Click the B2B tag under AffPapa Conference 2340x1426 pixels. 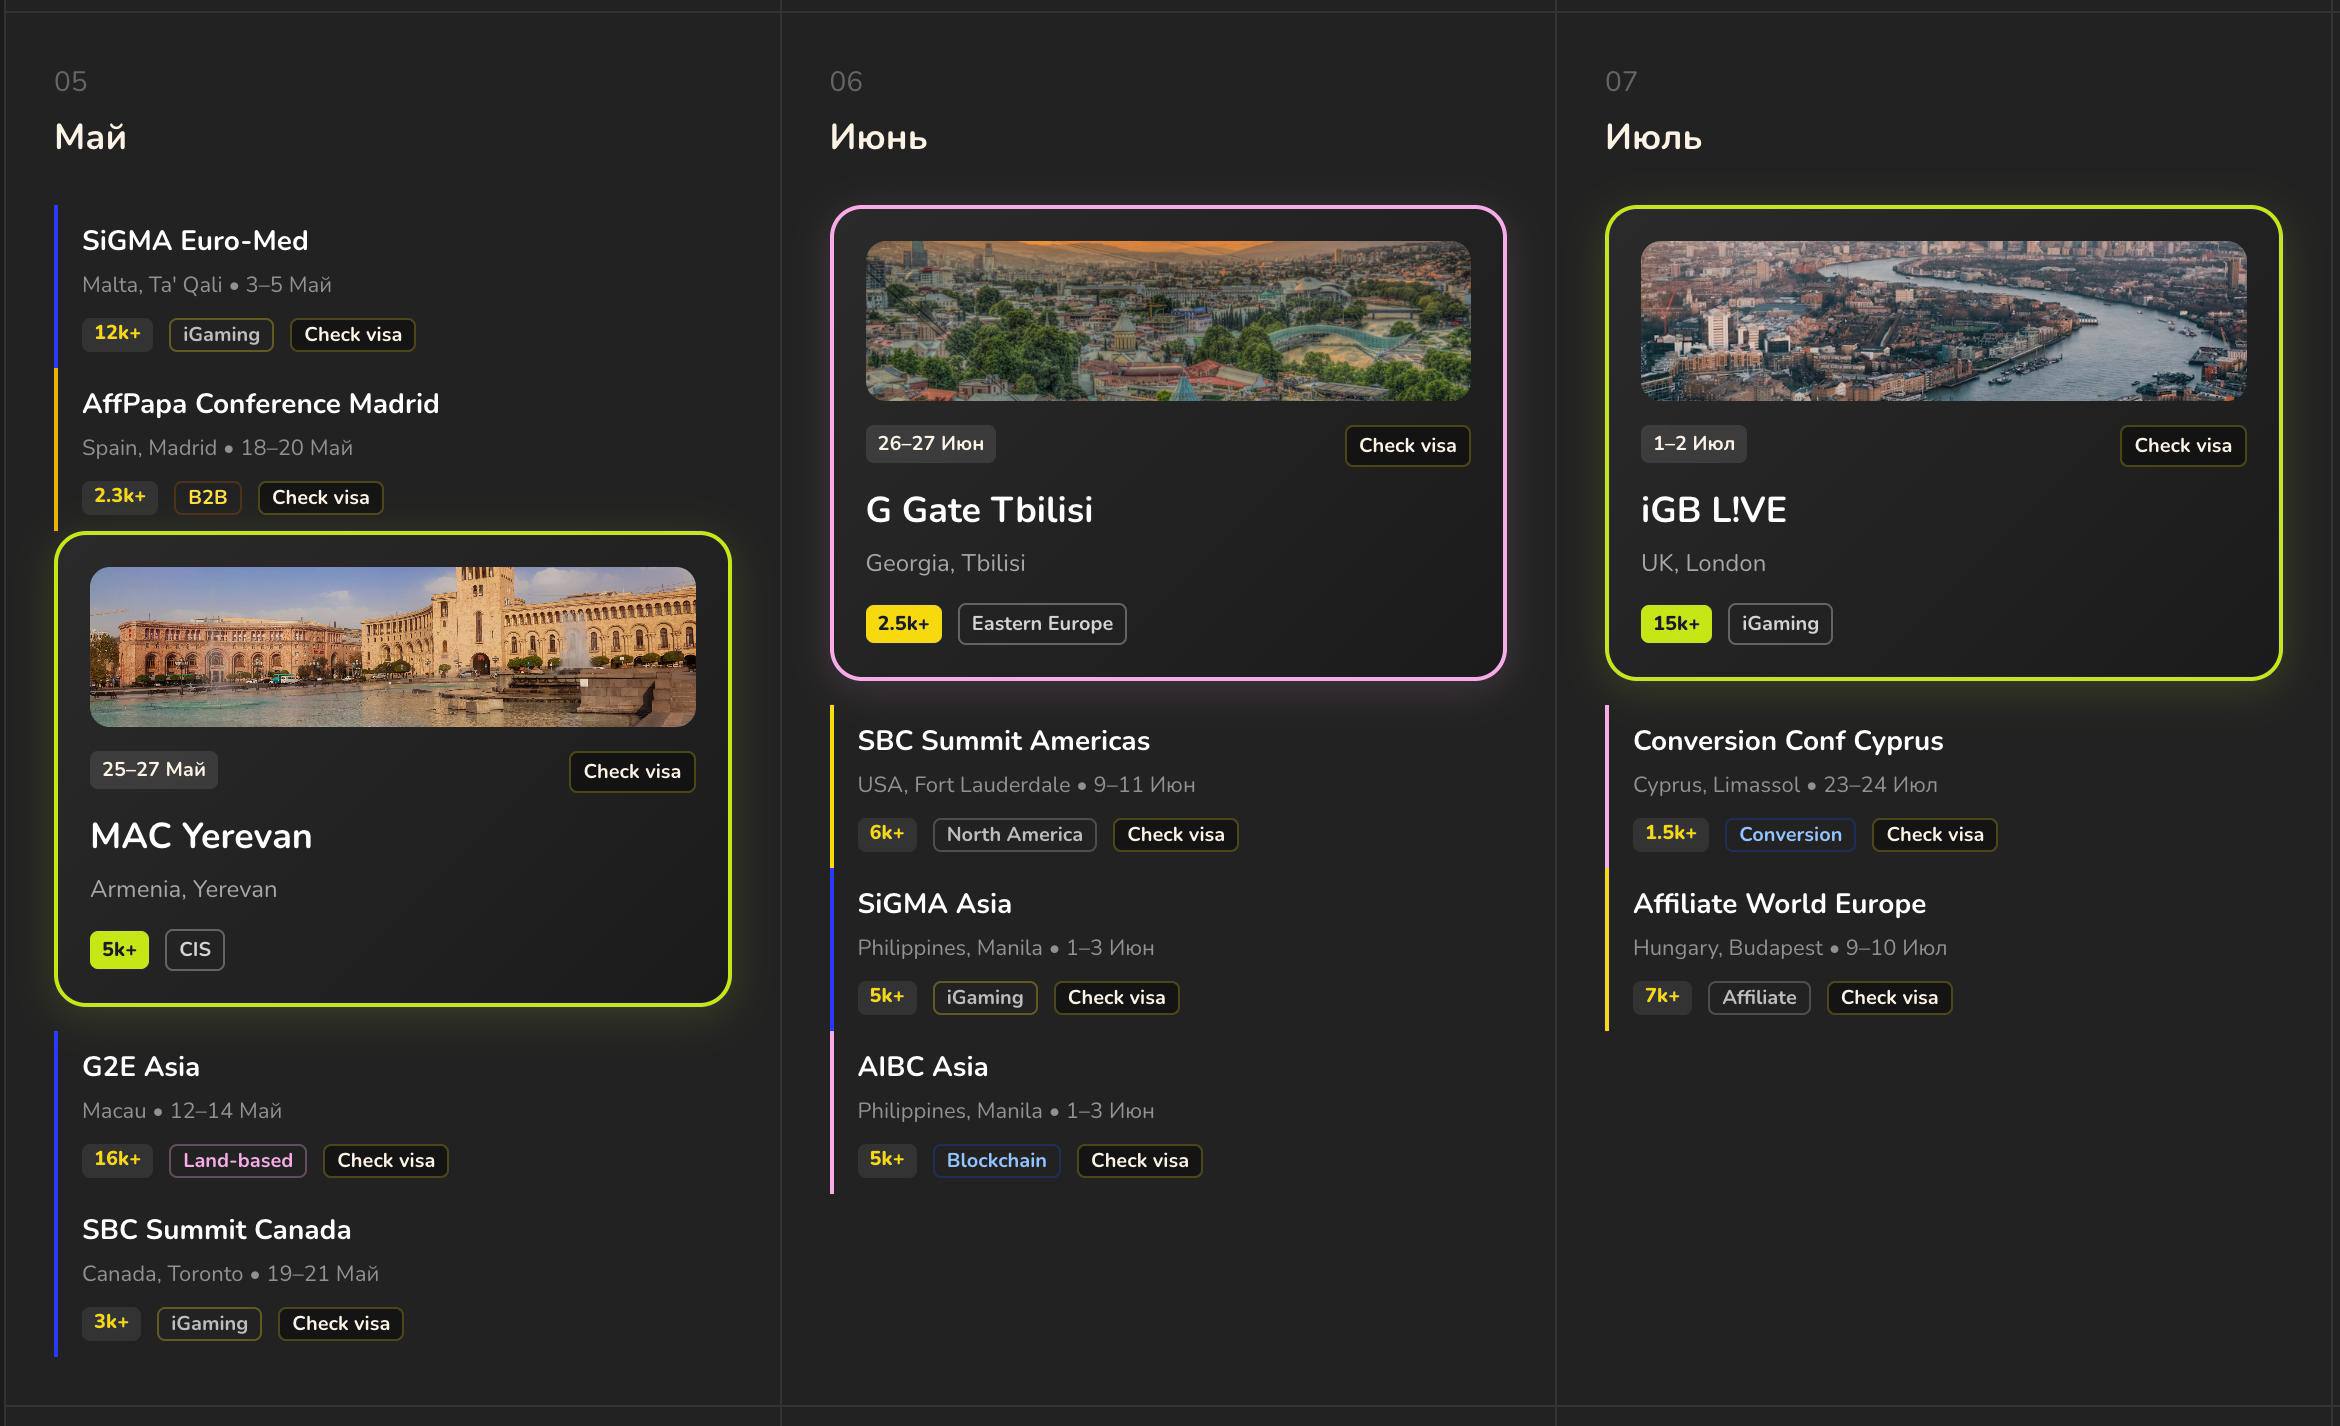coord(208,497)
